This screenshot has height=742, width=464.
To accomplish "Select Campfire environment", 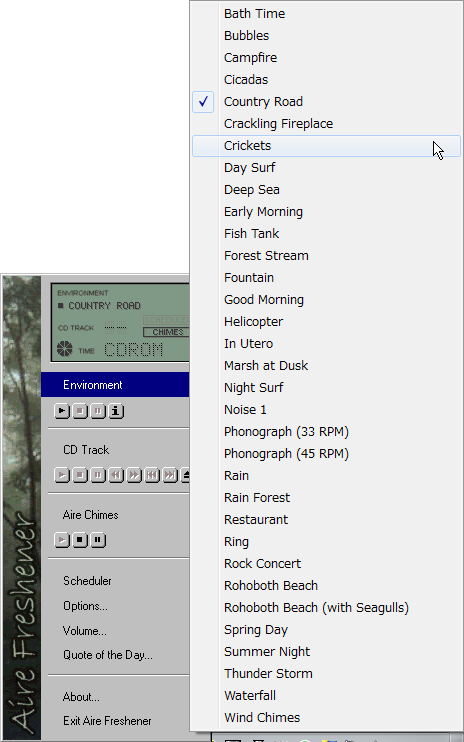I will tap(326, 58).
